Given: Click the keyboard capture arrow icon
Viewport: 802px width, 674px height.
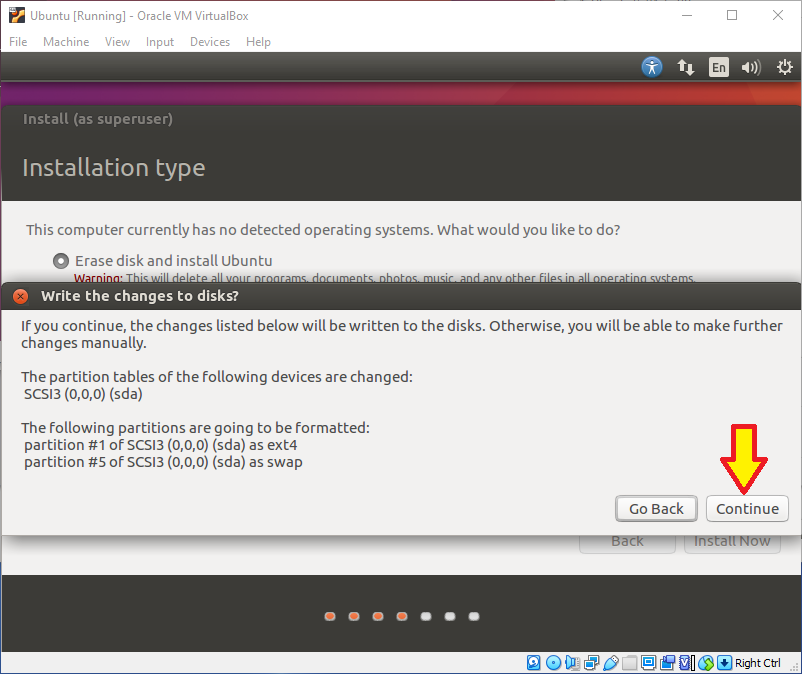Looking at the screenshot, I should click(724, 663).
